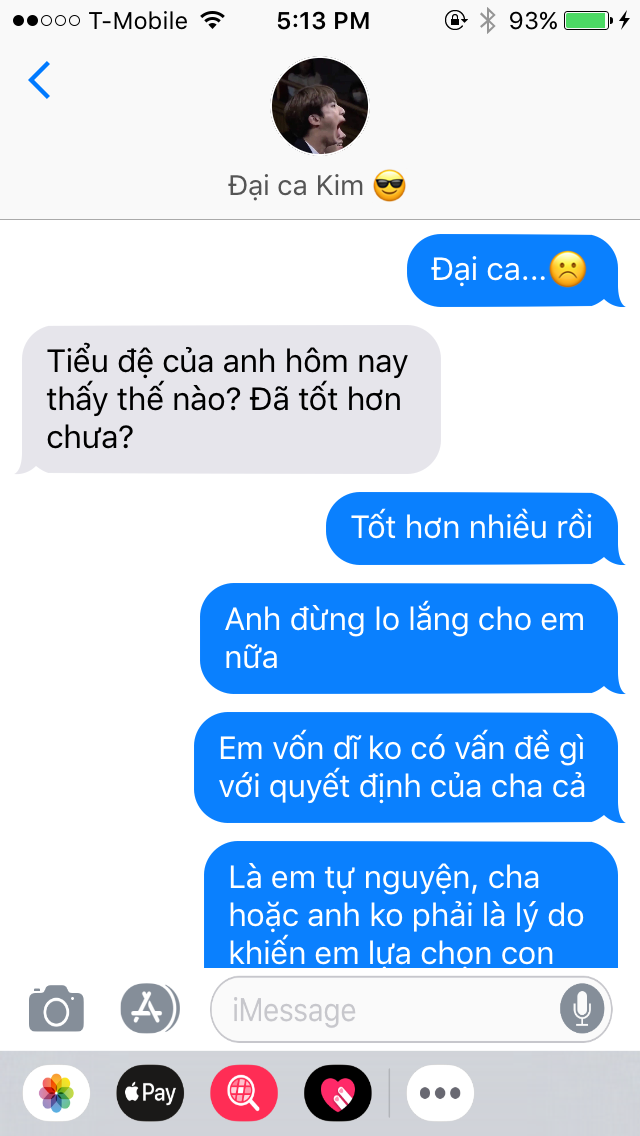Screen dimensions: 640x1136
Task: Tap the blue back chevron
Action: coord(39,80)
